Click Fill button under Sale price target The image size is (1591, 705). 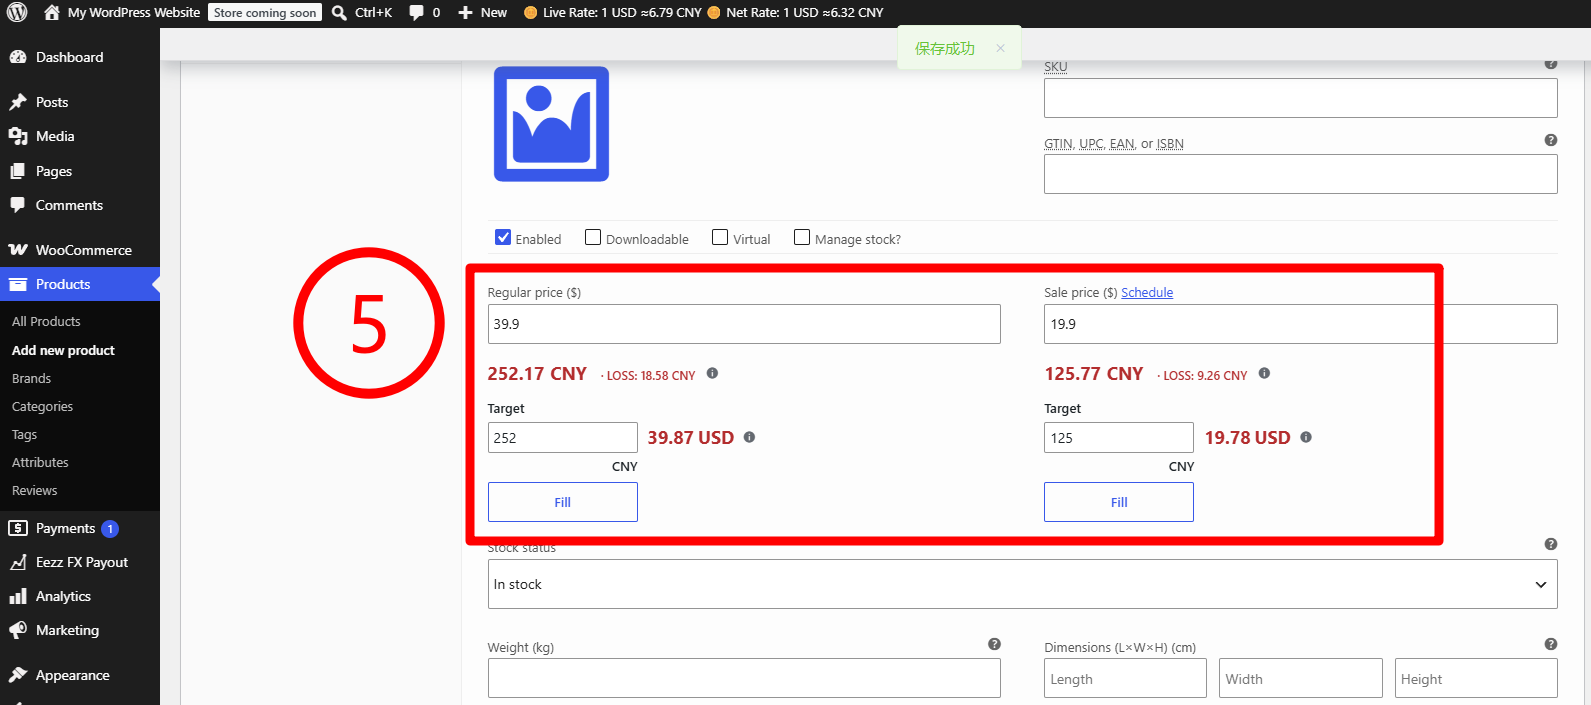click(x=1119, y=502)
